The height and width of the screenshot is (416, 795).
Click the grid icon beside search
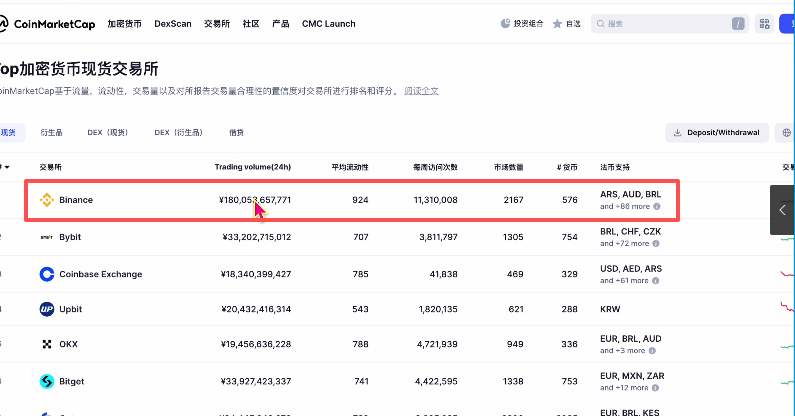[764, 23]
